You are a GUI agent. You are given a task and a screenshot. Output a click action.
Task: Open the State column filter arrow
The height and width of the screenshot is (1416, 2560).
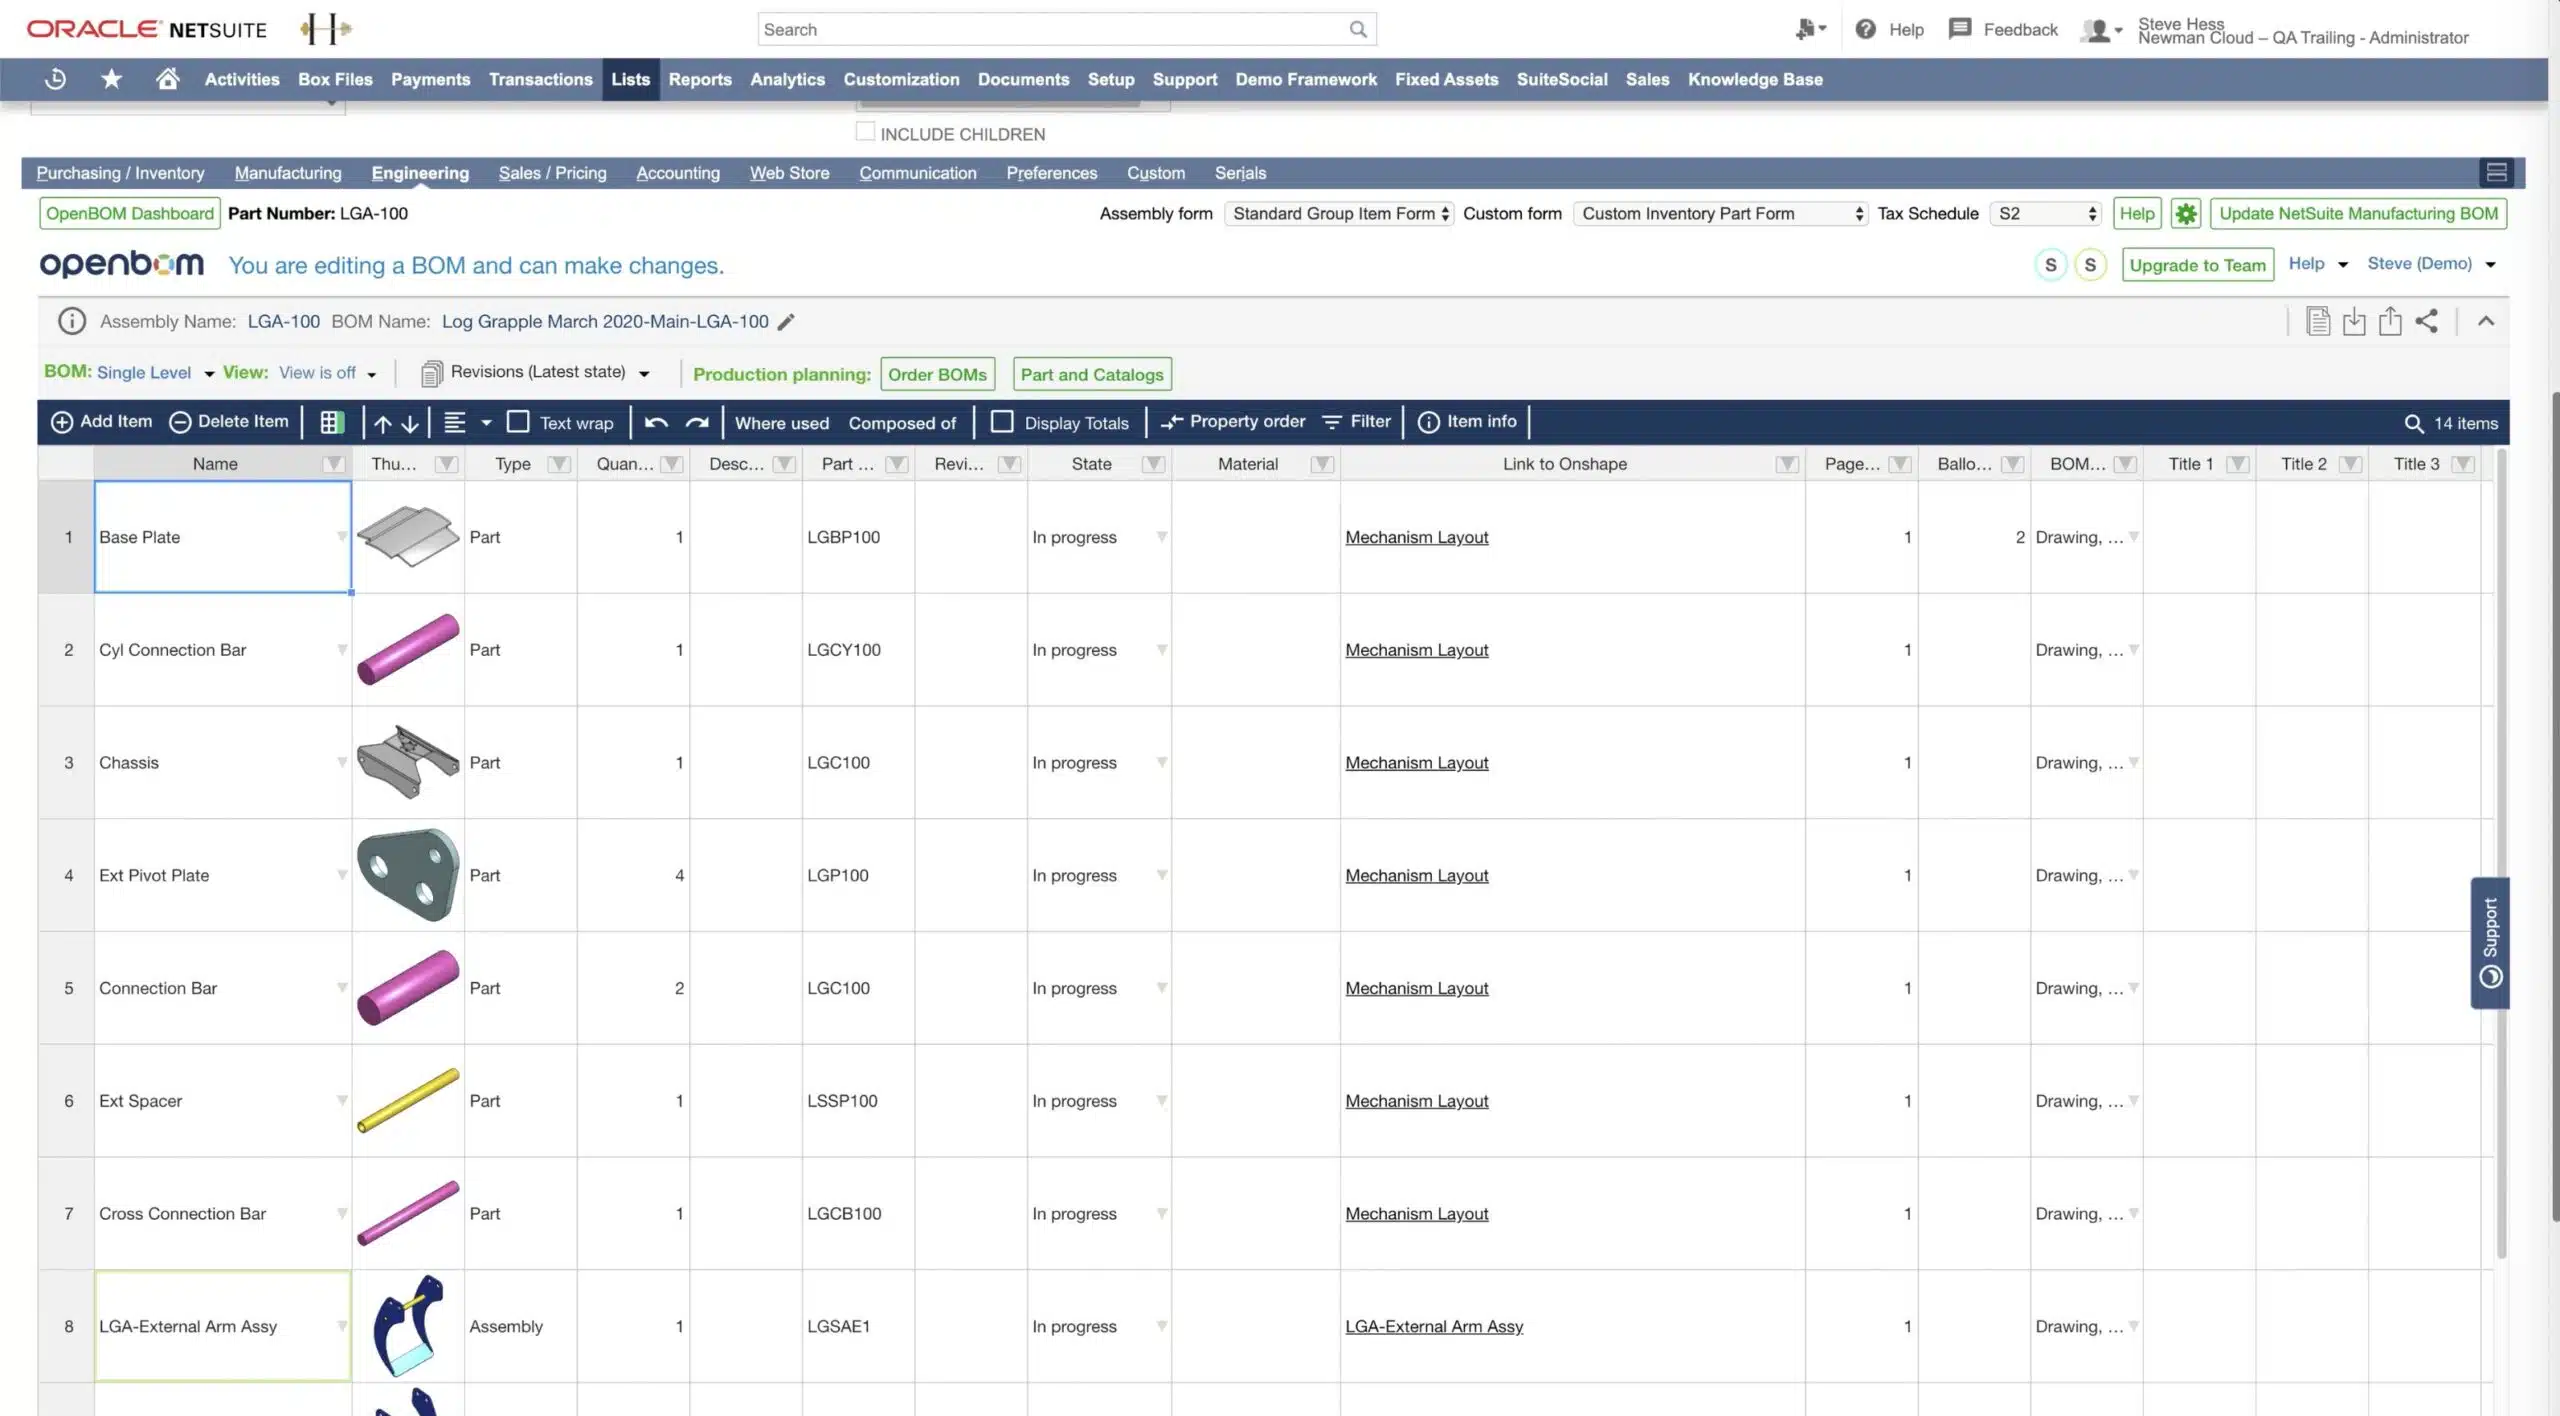click(1153, 464)
